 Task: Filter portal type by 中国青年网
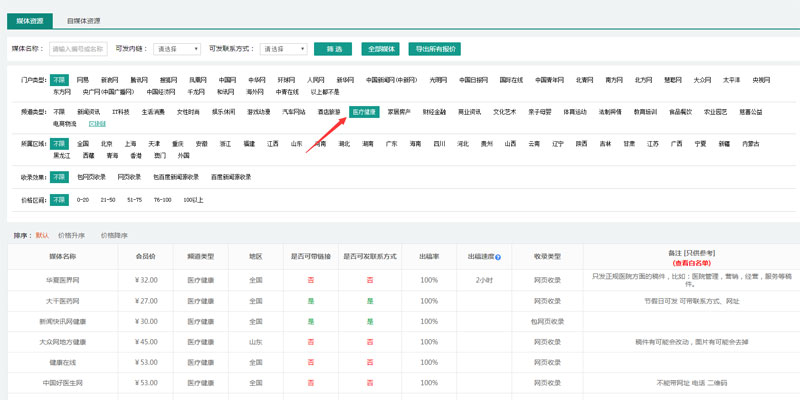click(549, 80)
